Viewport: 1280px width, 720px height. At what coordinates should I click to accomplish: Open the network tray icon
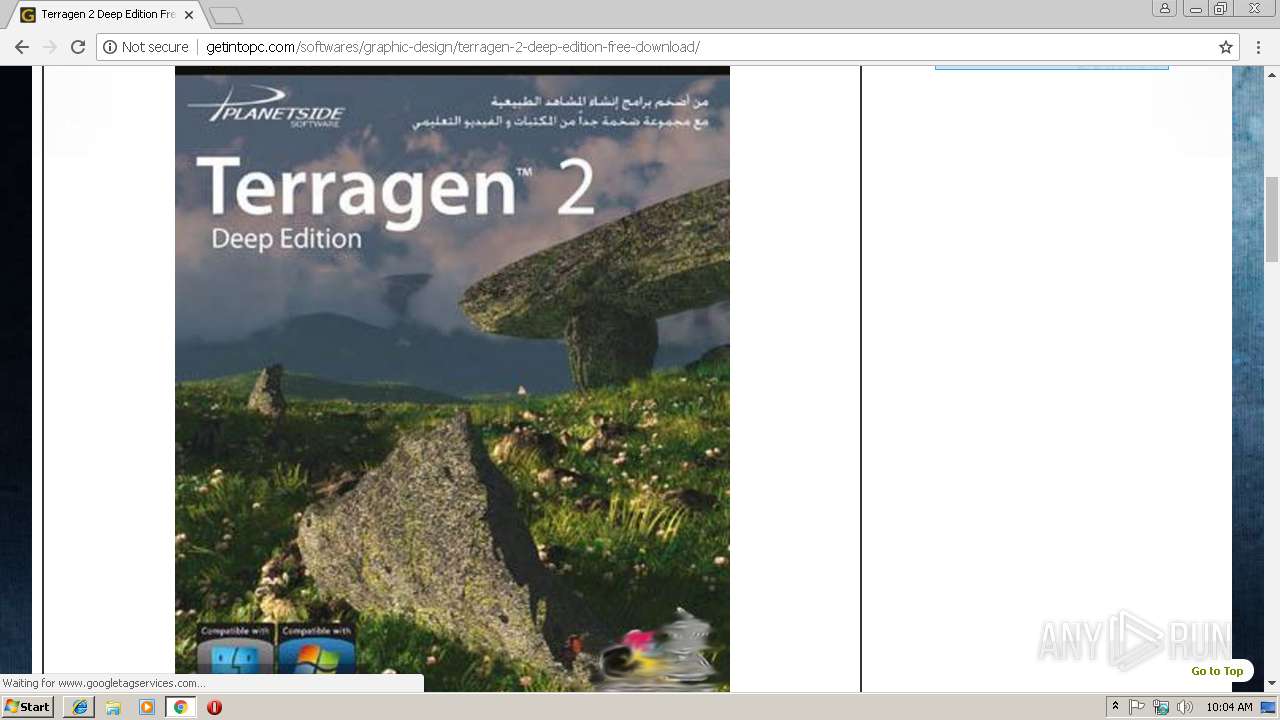1161,707
